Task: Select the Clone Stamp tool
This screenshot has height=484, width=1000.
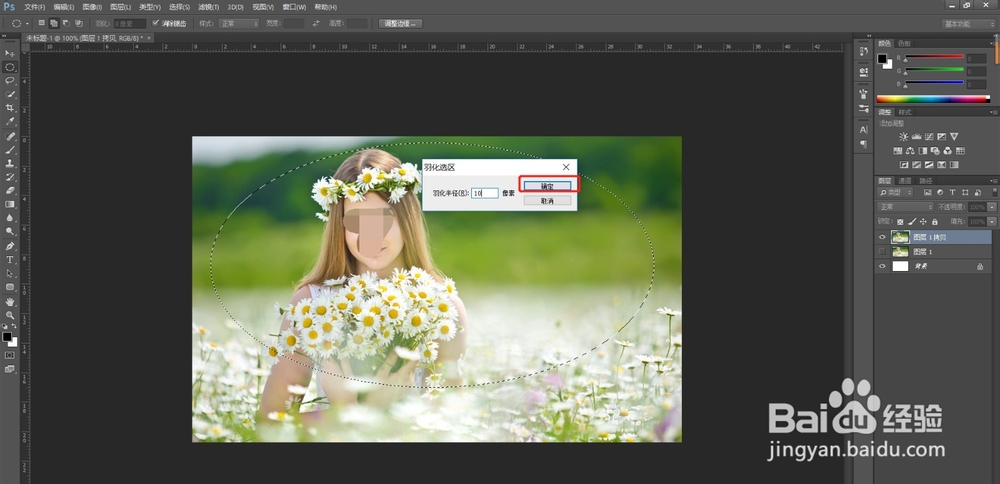Action: pyautogui.click(x=10, y=163)
